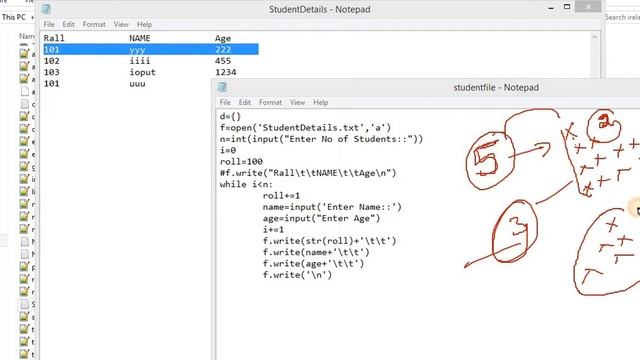Viewport: 640px width, 360px height.
Task: Click the commented '#f.write' header line
Action: 308,173
